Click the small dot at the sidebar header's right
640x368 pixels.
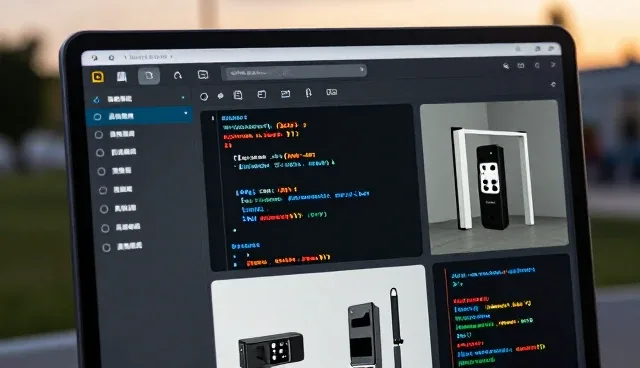click(x=183, y=98)
